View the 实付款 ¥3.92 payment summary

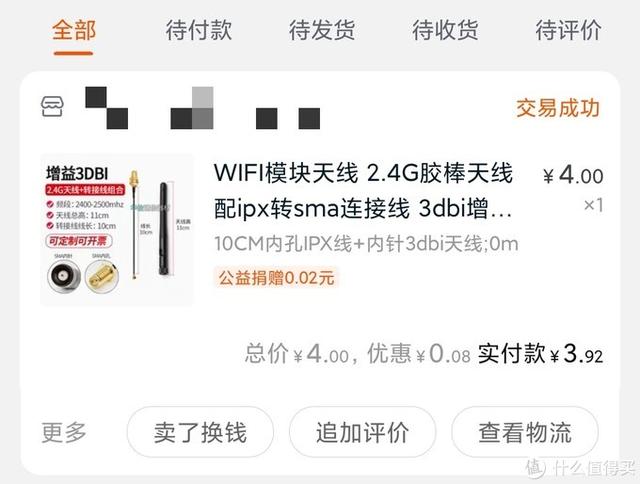pos(540,353)
